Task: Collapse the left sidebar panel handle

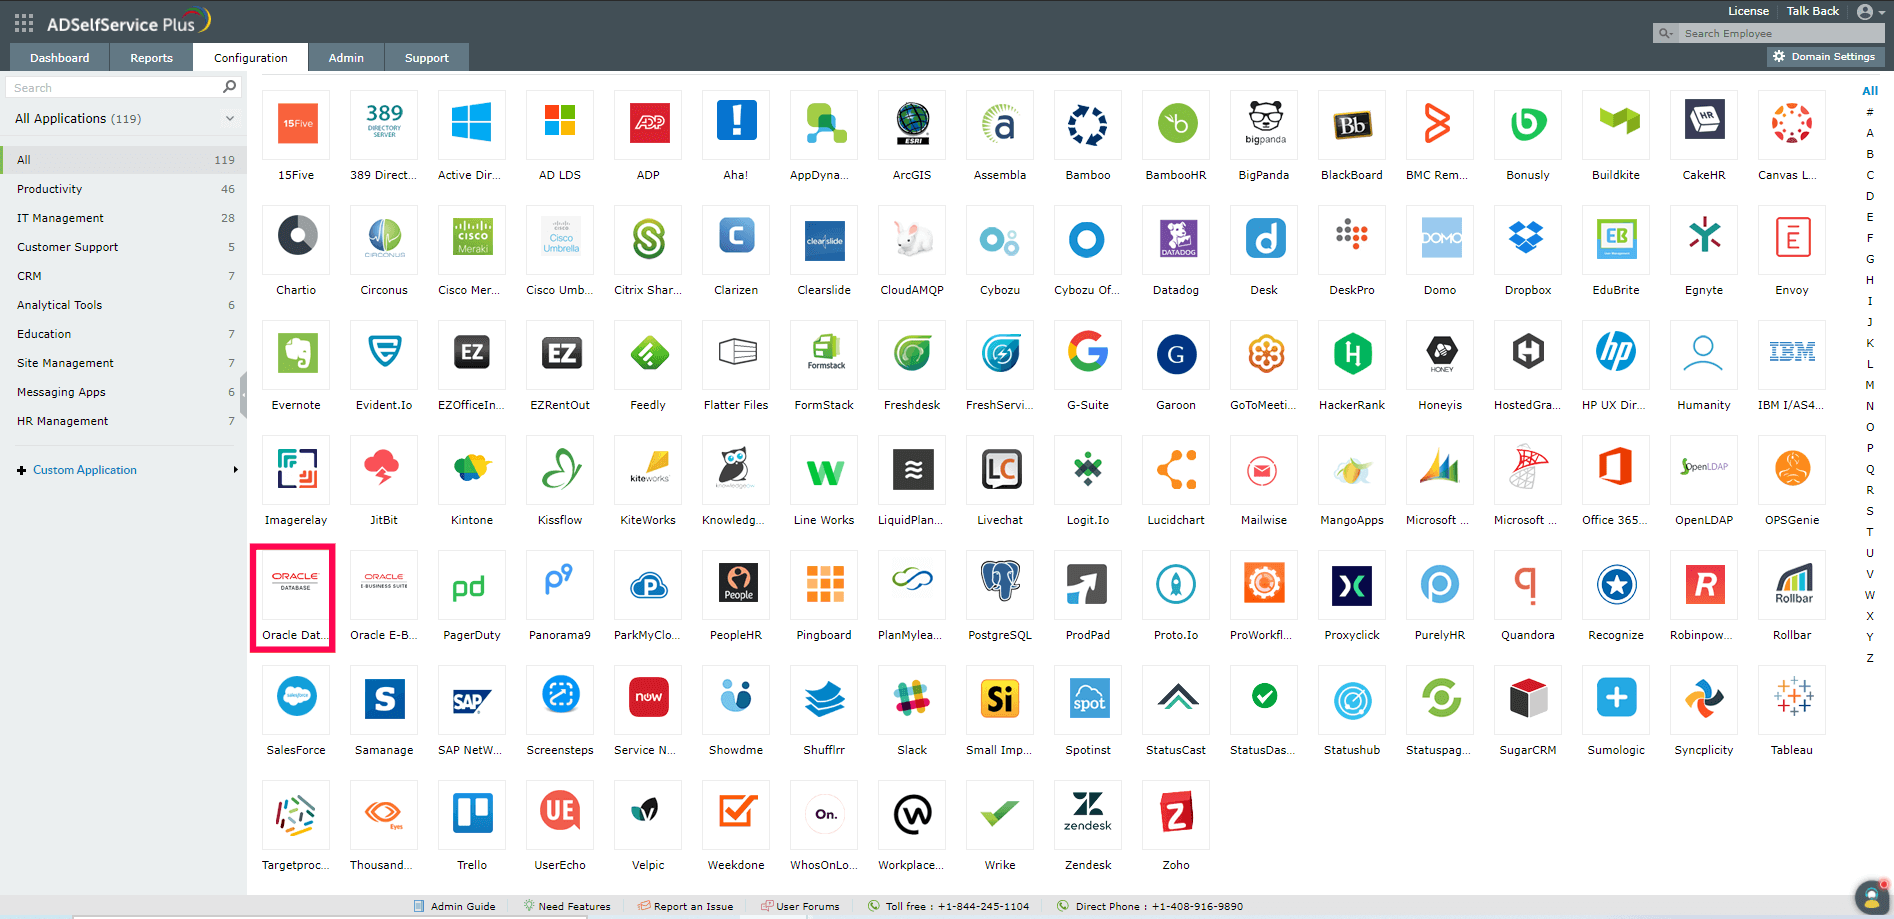Action: coord(243,395)
